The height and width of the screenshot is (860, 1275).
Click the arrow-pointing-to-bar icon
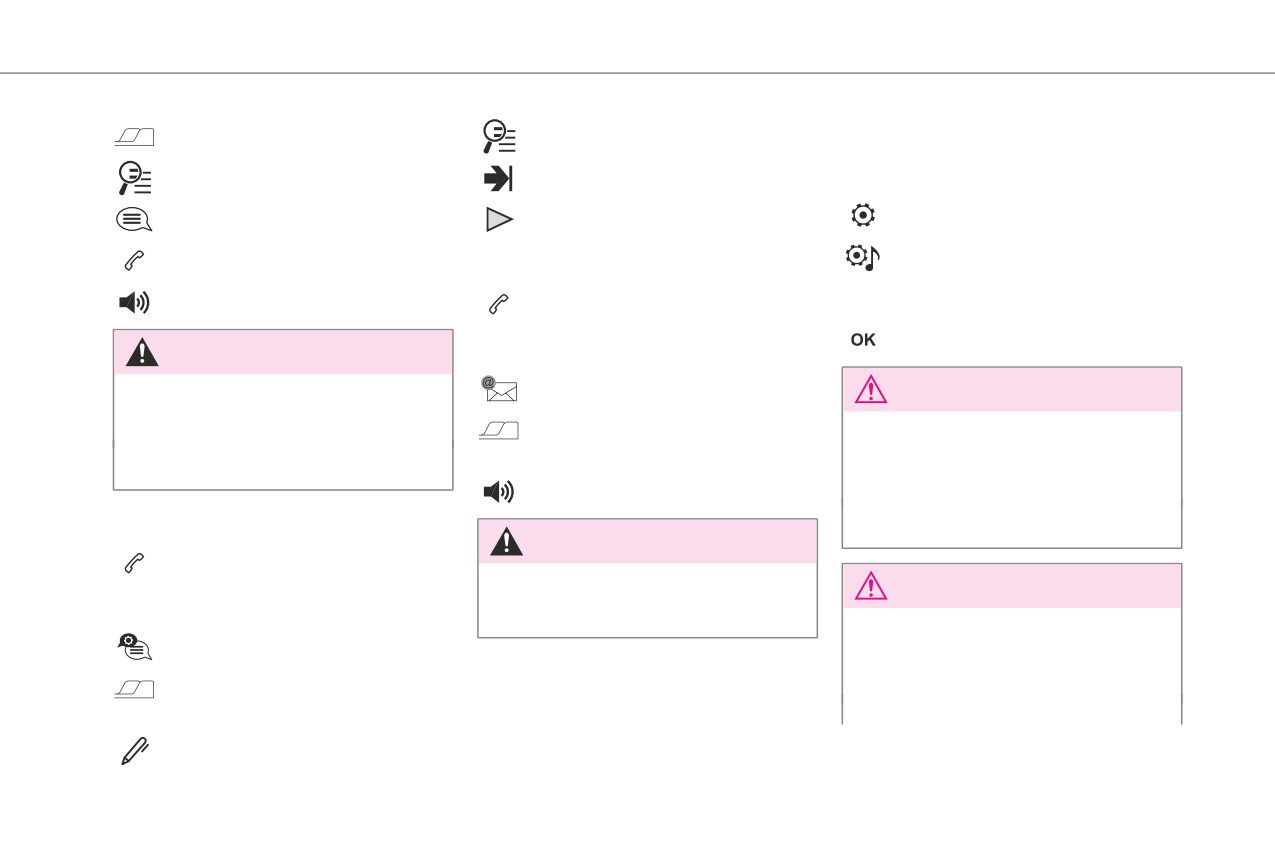[x=498, y=178]
